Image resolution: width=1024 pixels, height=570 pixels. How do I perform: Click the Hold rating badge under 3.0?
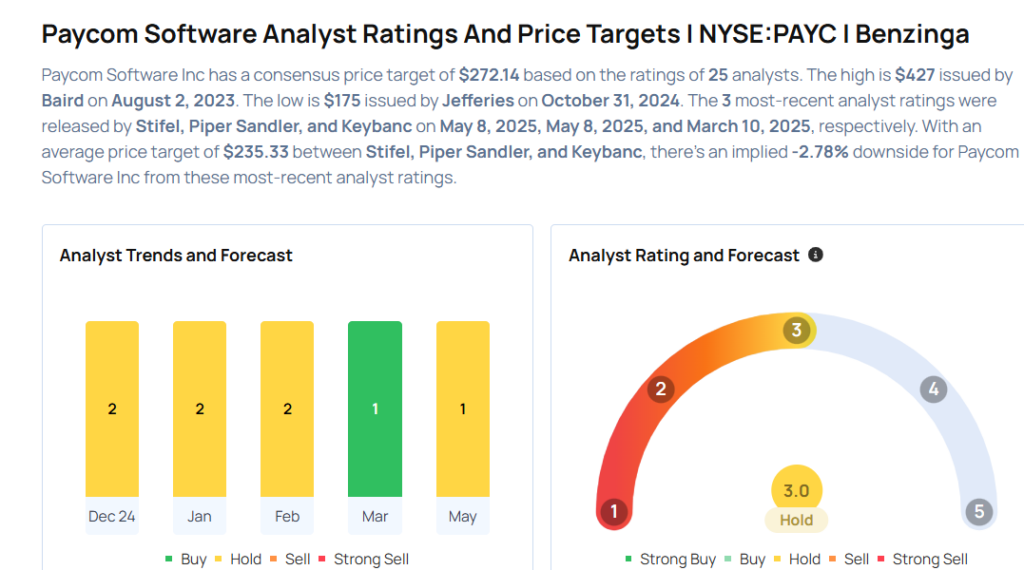(x=797, y=520)
